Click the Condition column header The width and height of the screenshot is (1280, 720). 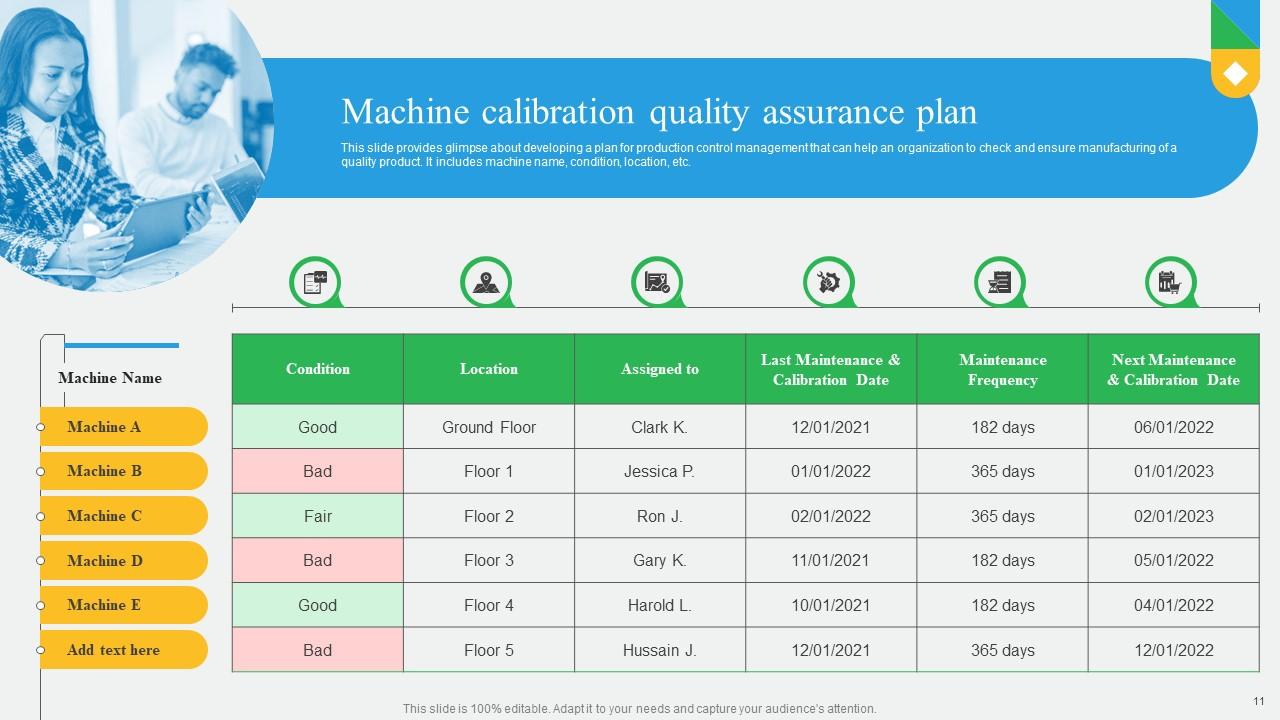click(317, 368)
